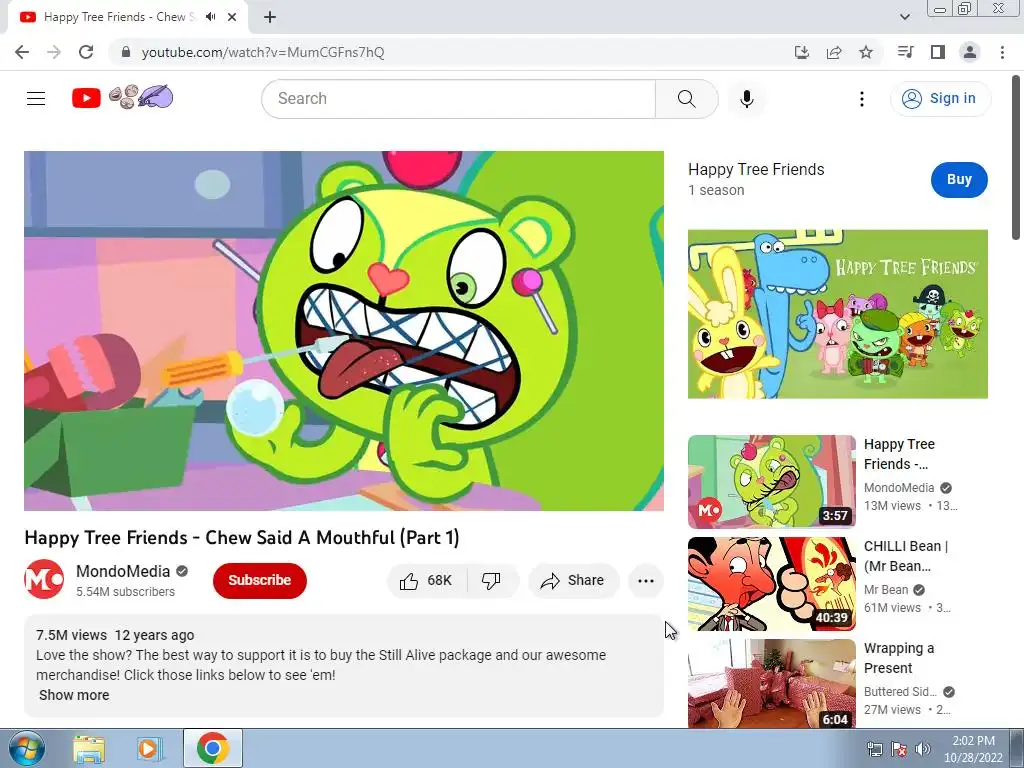Sign in to YouTube
Viewport: 1024px width, 768px height.
941,99
